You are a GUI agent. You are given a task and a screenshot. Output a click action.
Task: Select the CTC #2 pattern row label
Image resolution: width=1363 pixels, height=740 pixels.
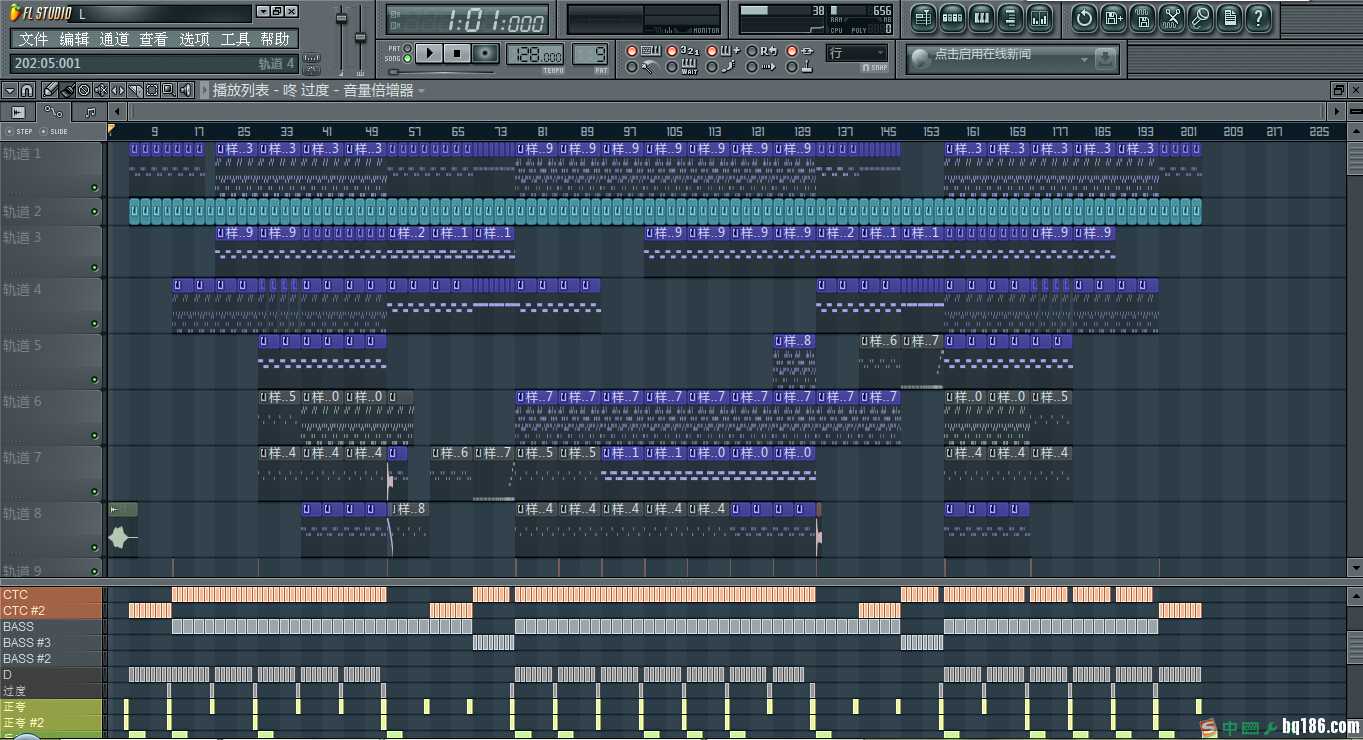(52, 610)
